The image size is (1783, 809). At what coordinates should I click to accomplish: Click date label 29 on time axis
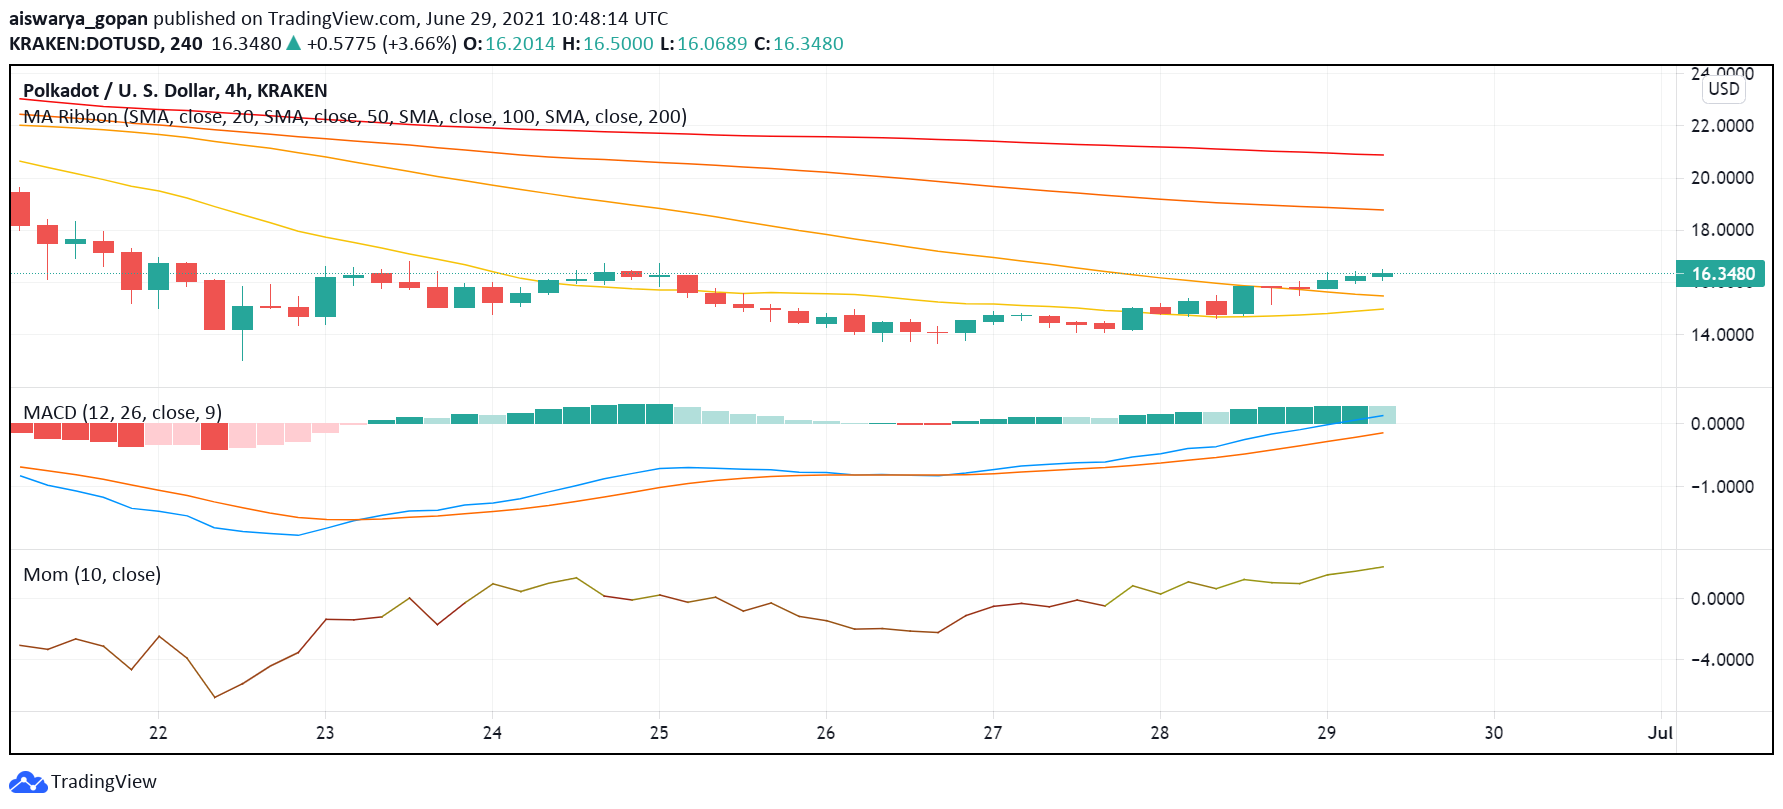click(x=1327, y=733)
